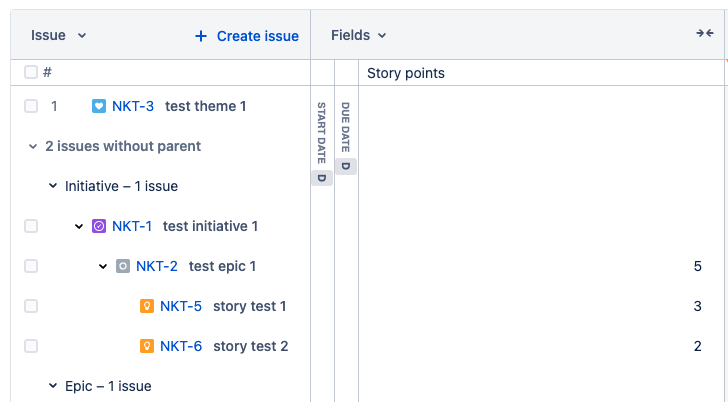This screenshot has height=402, width=728.
Task: Collapse the Epic – 1 issue group
Action: pyautogui.click(x=53, y=386)
